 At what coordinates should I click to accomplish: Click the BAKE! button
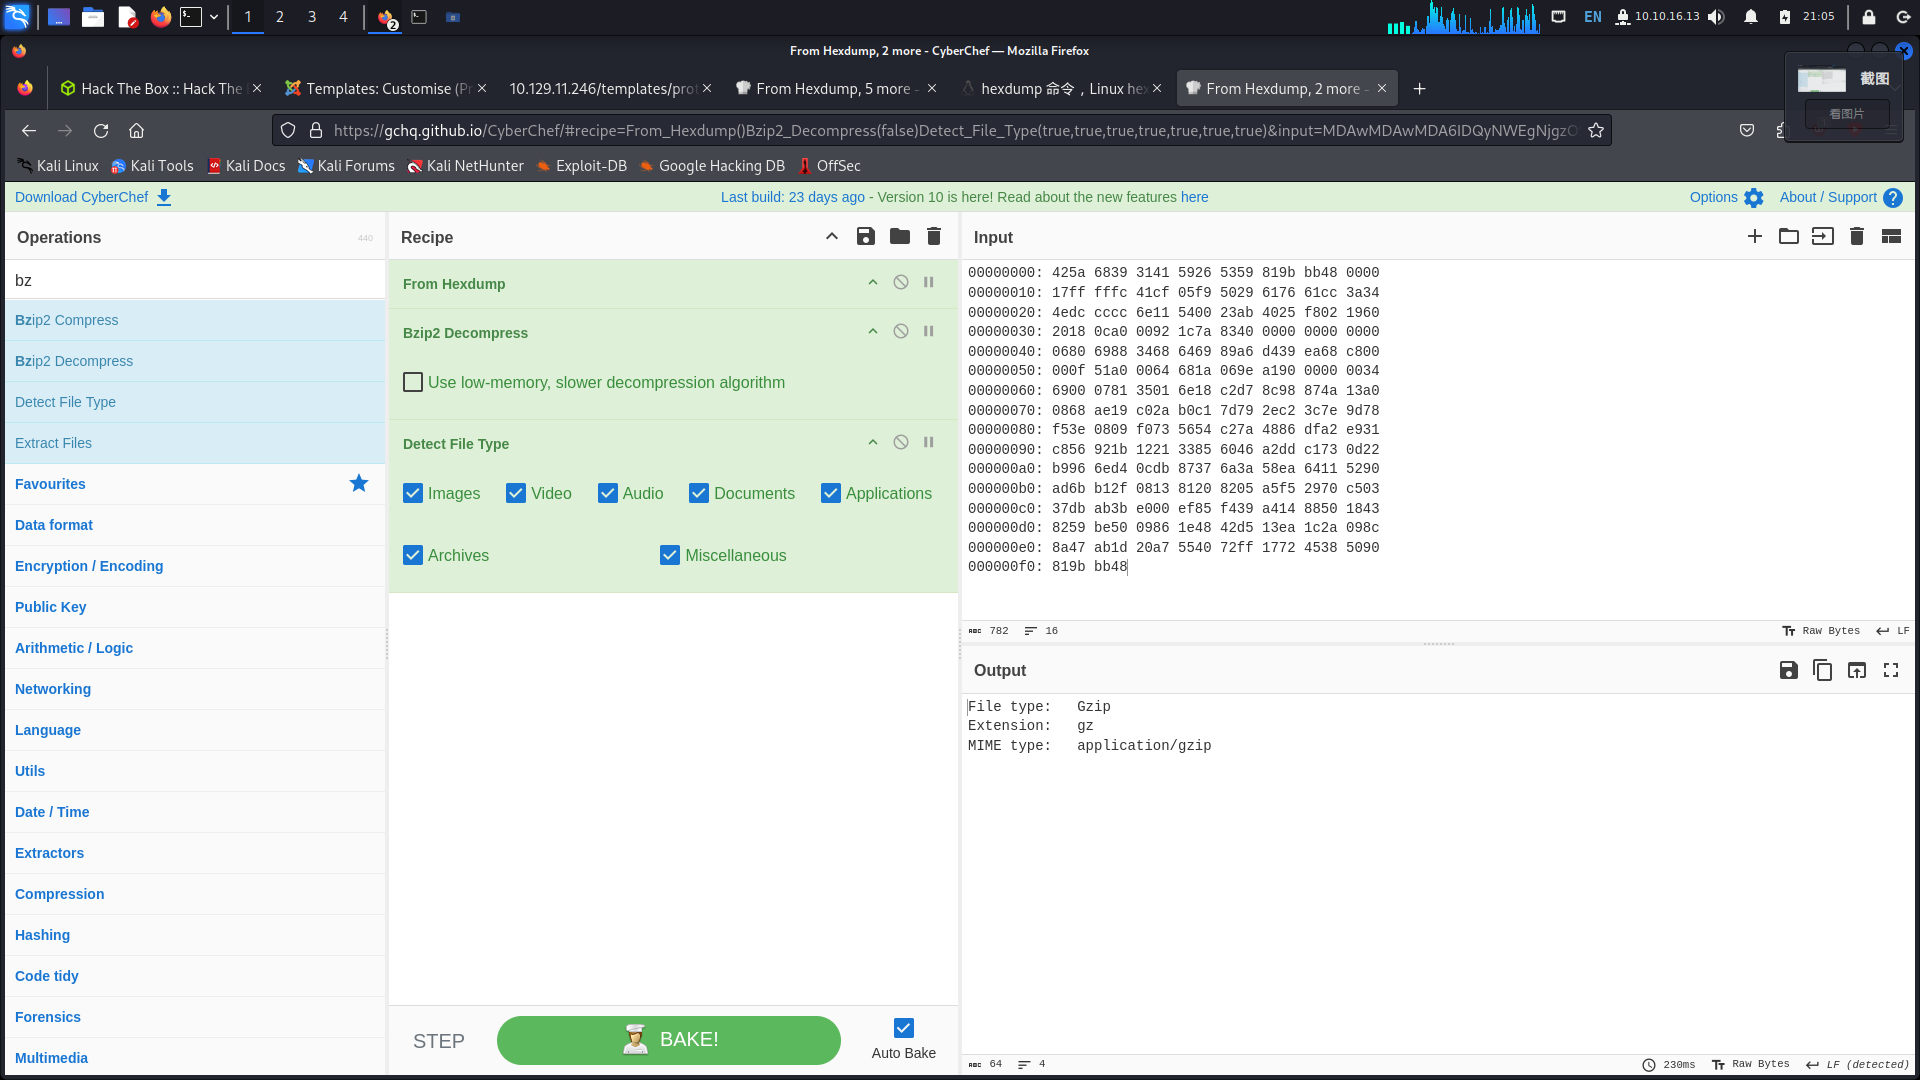click(669, 1040)
